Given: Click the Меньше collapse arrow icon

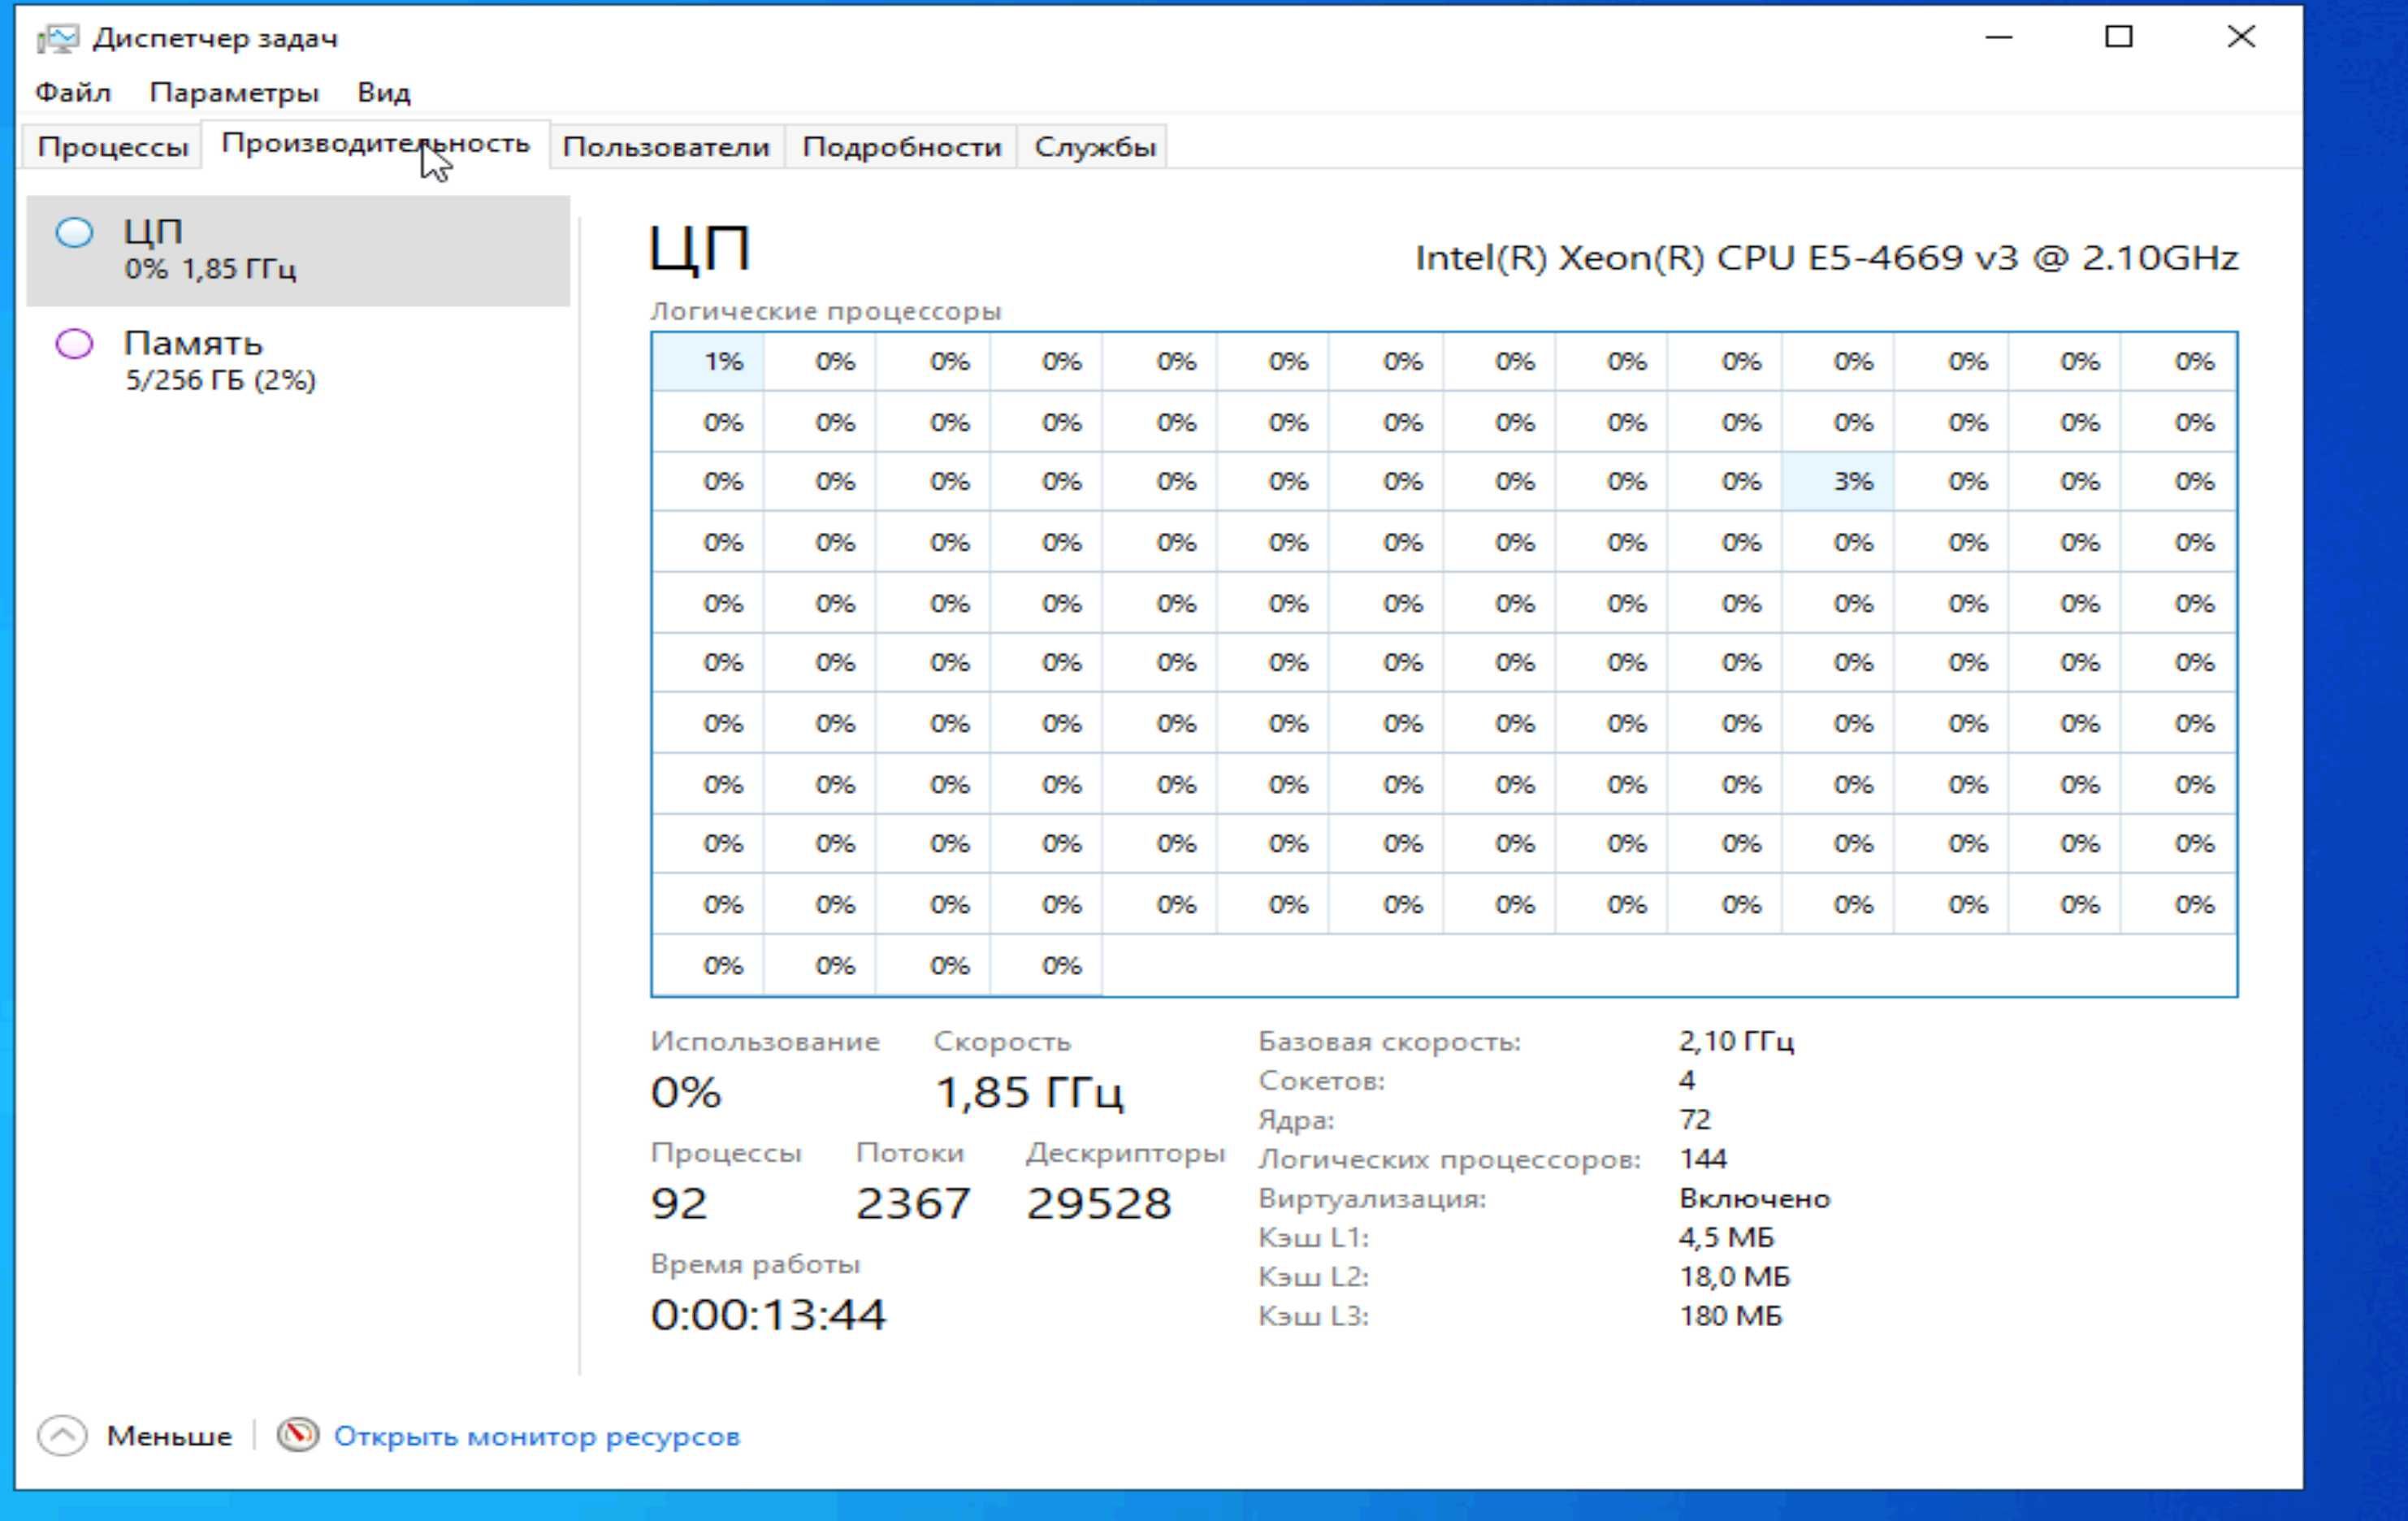Looking at the screenshot, I should coord(62,1435).
